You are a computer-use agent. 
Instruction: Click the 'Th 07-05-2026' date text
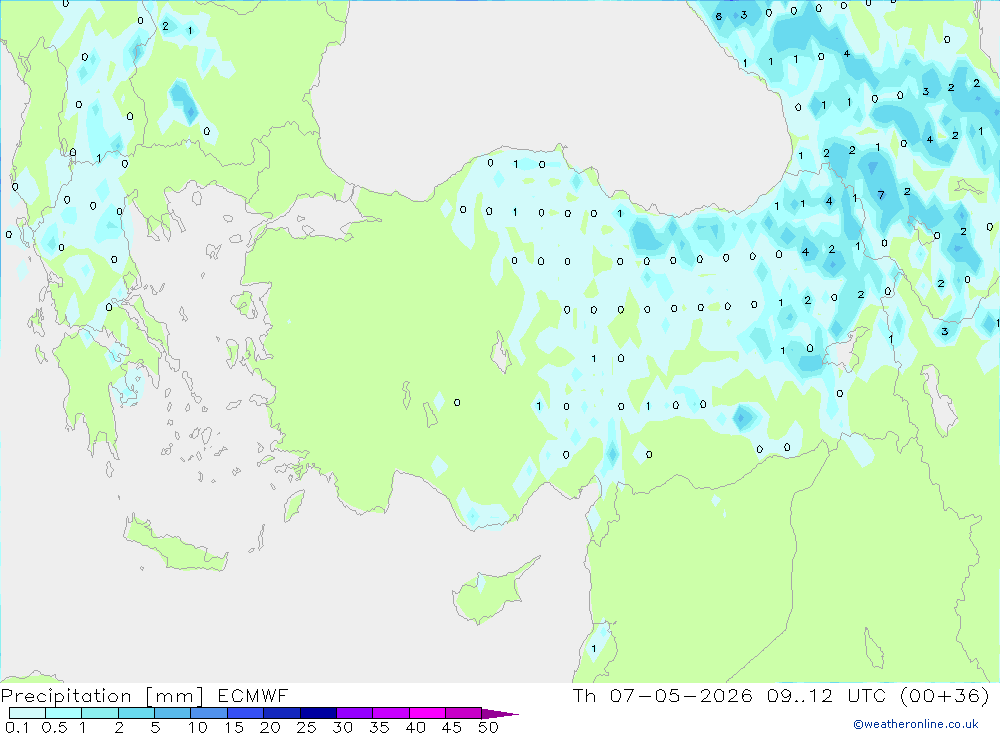click(663, 695)
